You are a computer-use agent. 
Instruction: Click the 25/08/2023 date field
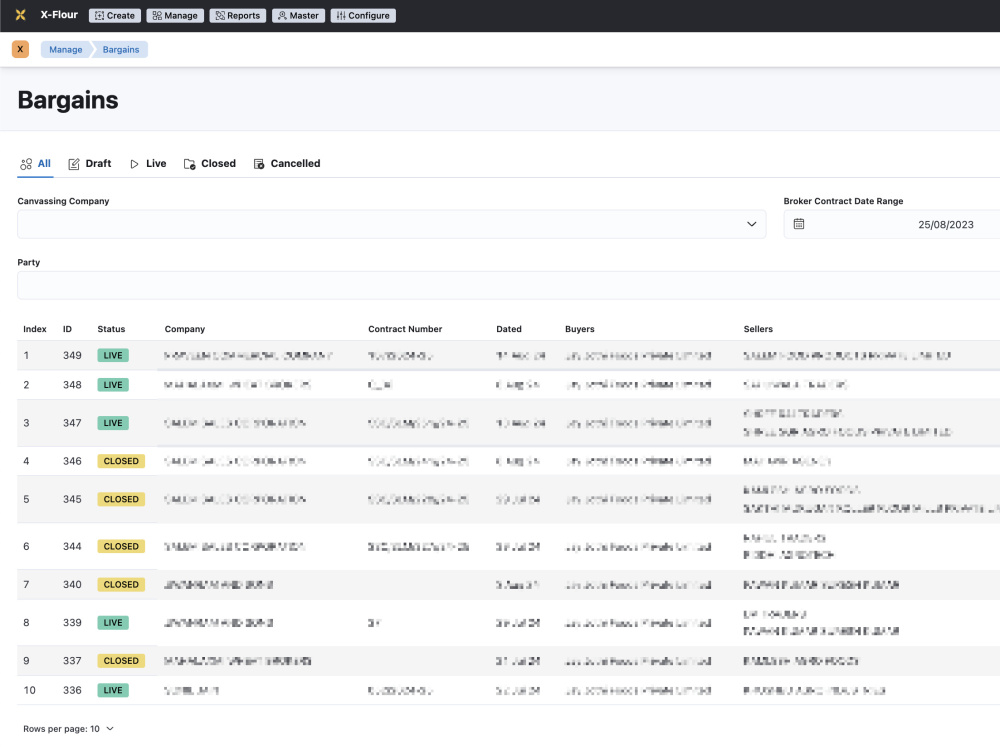tap(946, 224)
